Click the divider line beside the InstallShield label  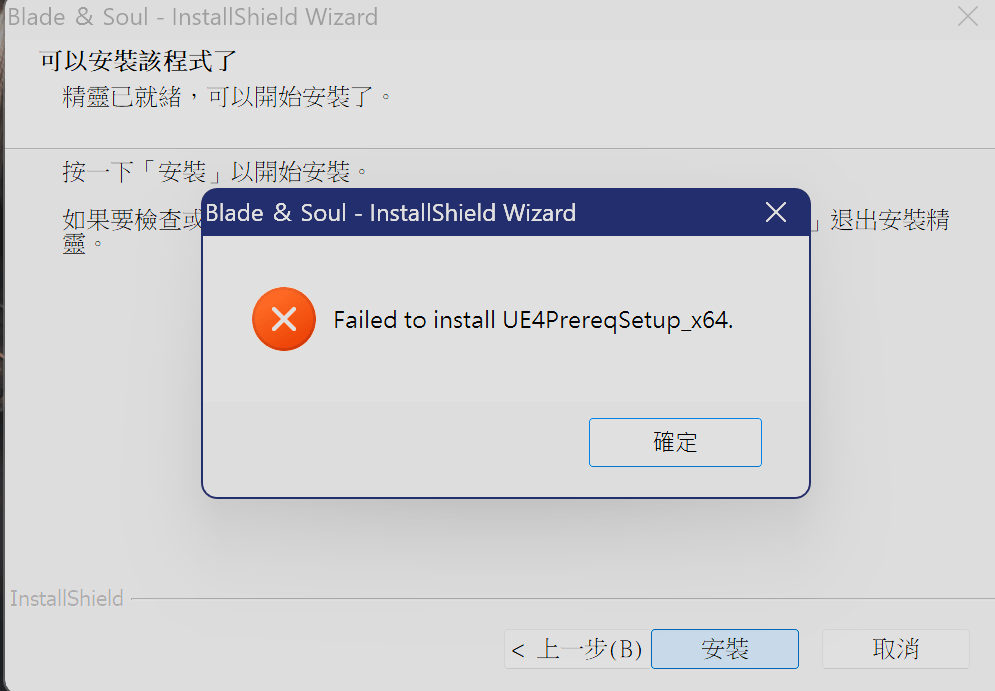tap(562, 598)
